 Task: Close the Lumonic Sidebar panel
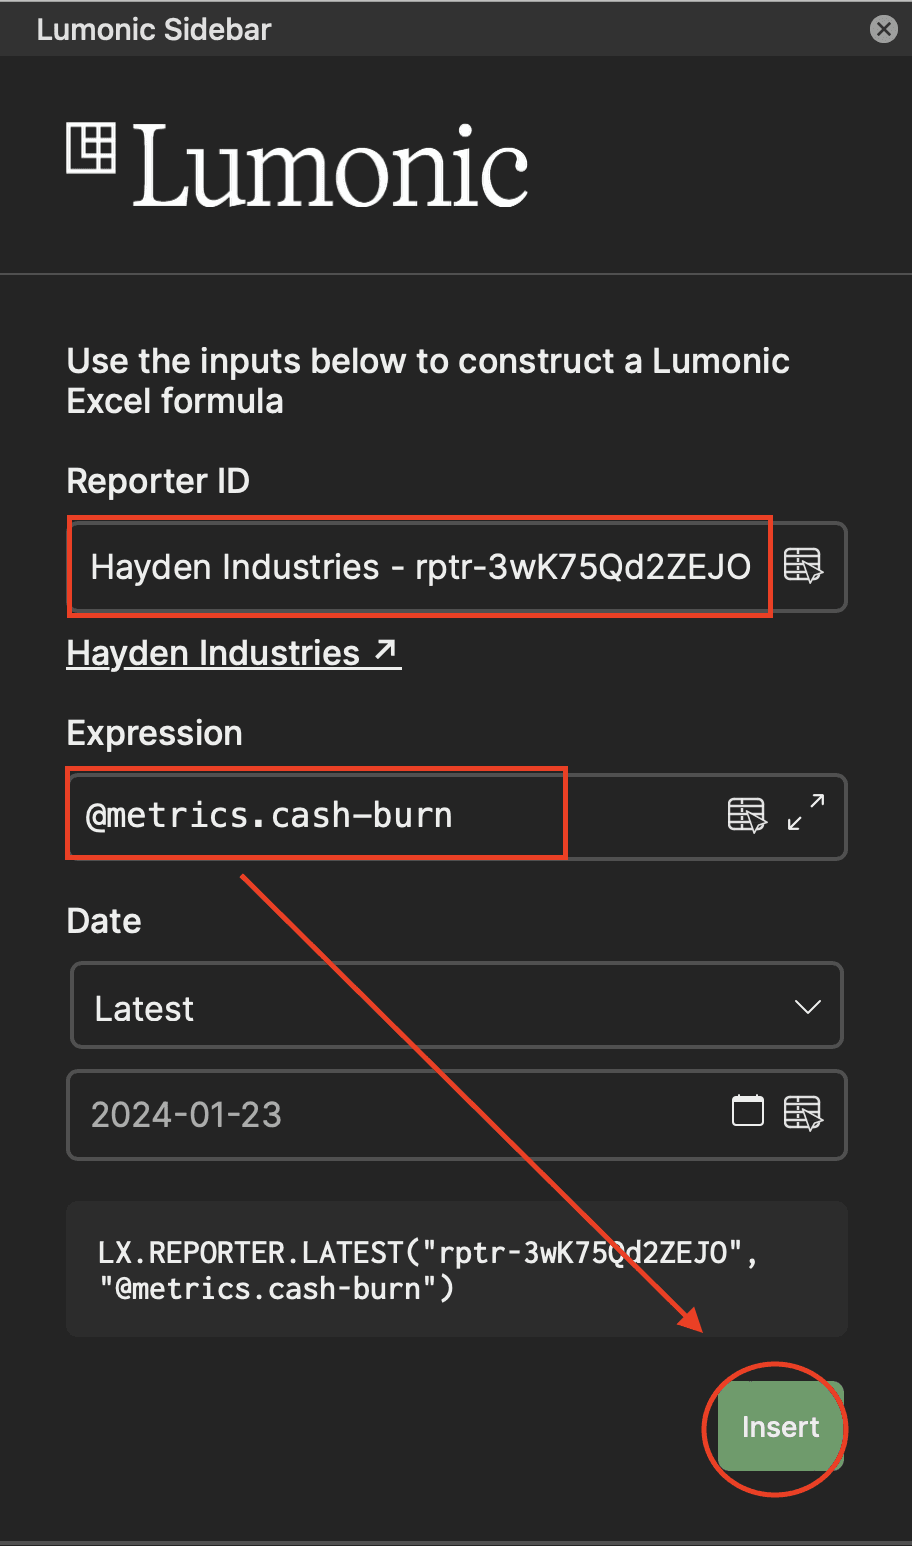[884, 29]
